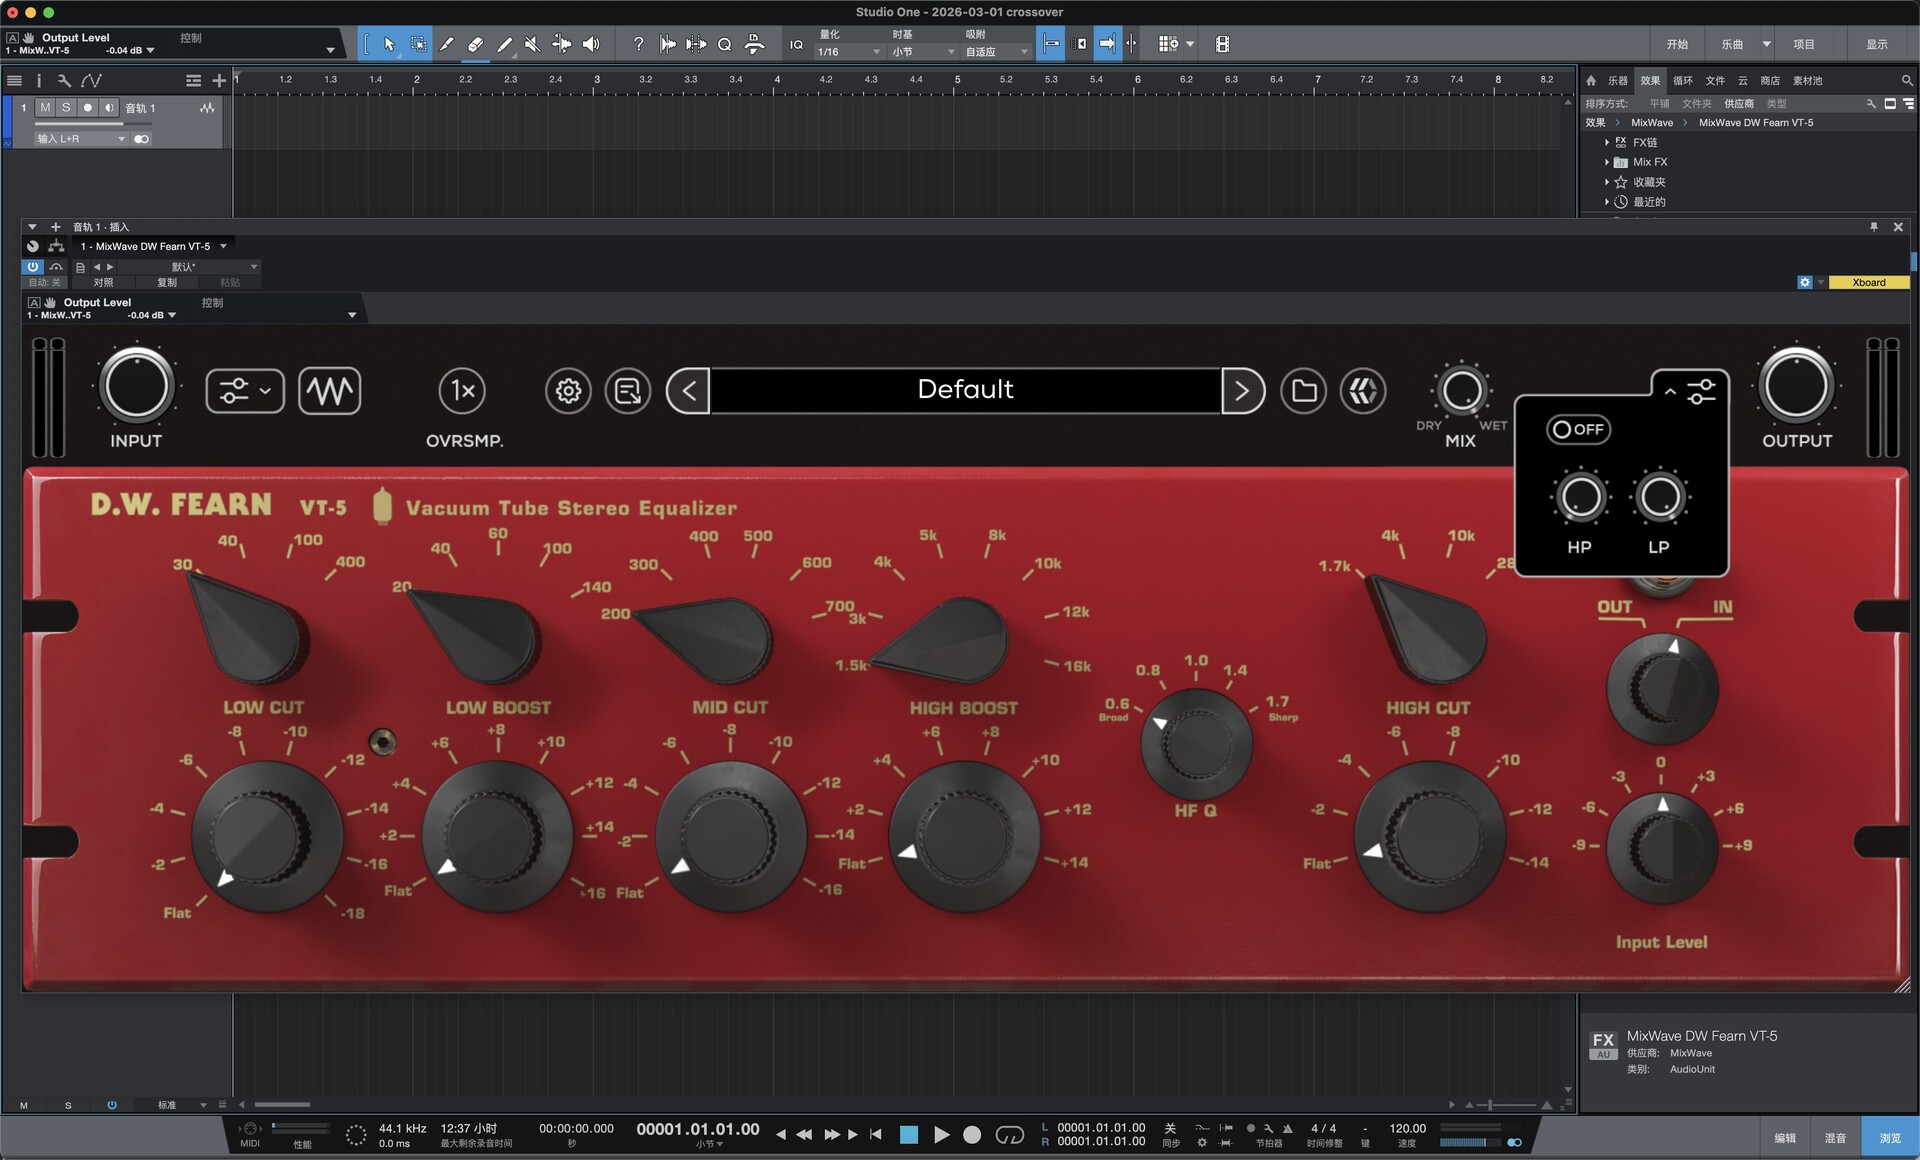Select the Listen tool speaker icon
Viewport: 1920px width, 1160px height.
point(590,44)
